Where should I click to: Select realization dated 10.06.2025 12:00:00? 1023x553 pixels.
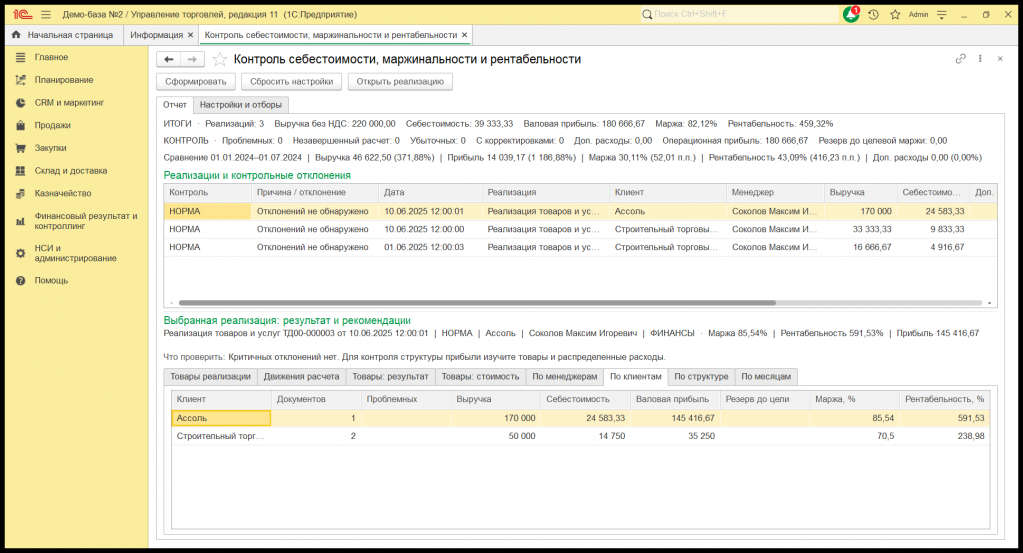pos(581,229)
